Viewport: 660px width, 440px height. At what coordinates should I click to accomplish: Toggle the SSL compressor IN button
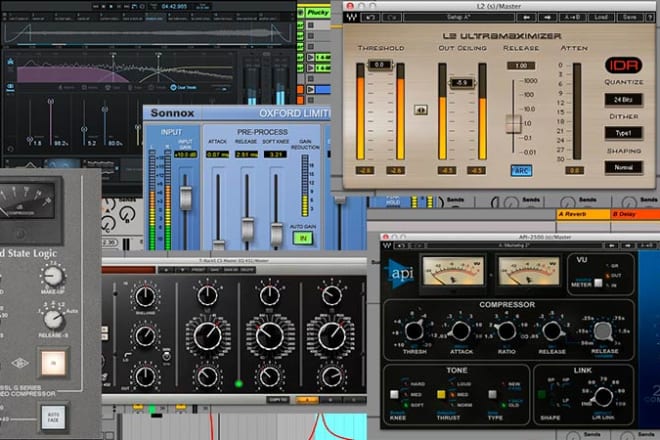click(x=53, y=363)
